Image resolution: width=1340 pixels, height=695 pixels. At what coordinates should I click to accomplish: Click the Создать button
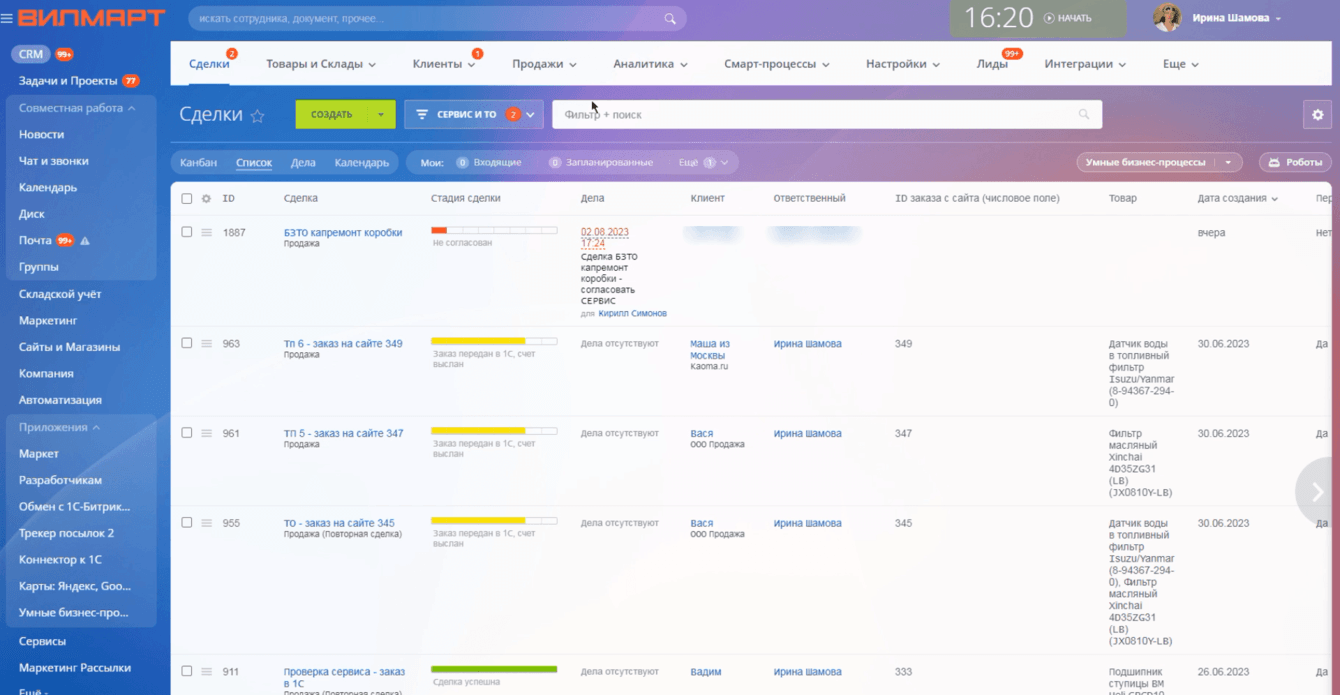pos(331,115)
